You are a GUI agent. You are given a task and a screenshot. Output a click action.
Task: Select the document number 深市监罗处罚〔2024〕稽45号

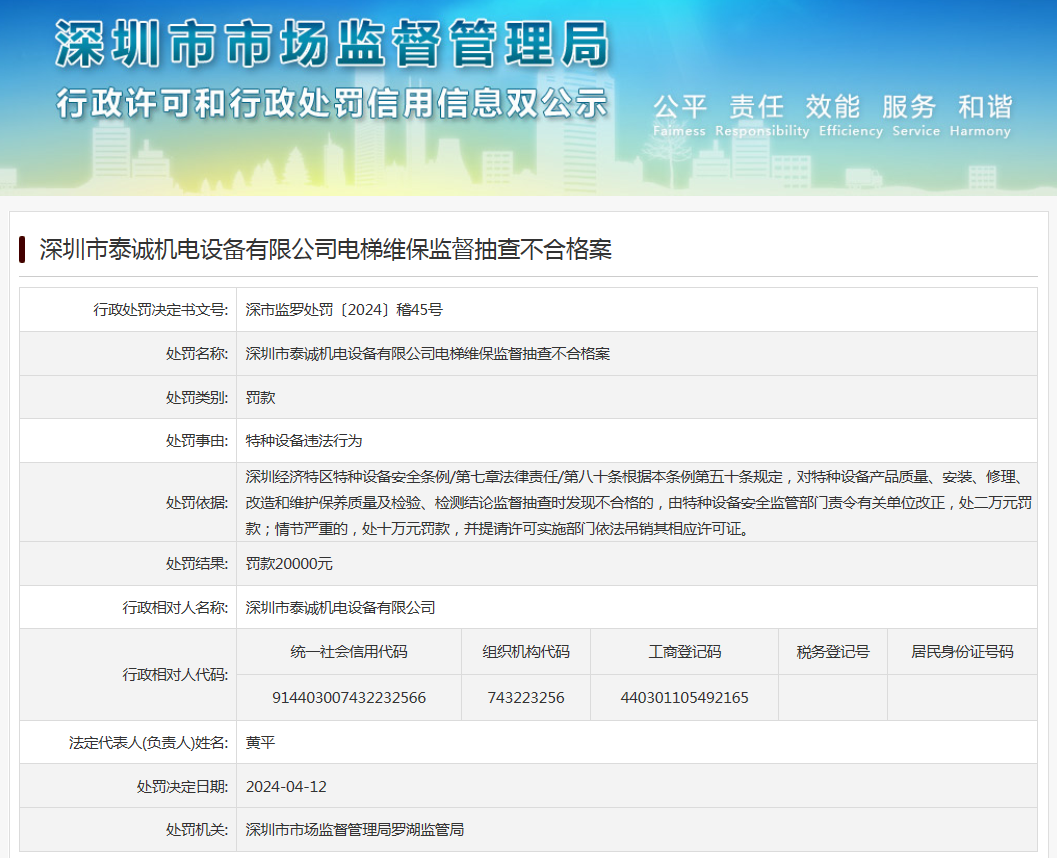point(344,310)
